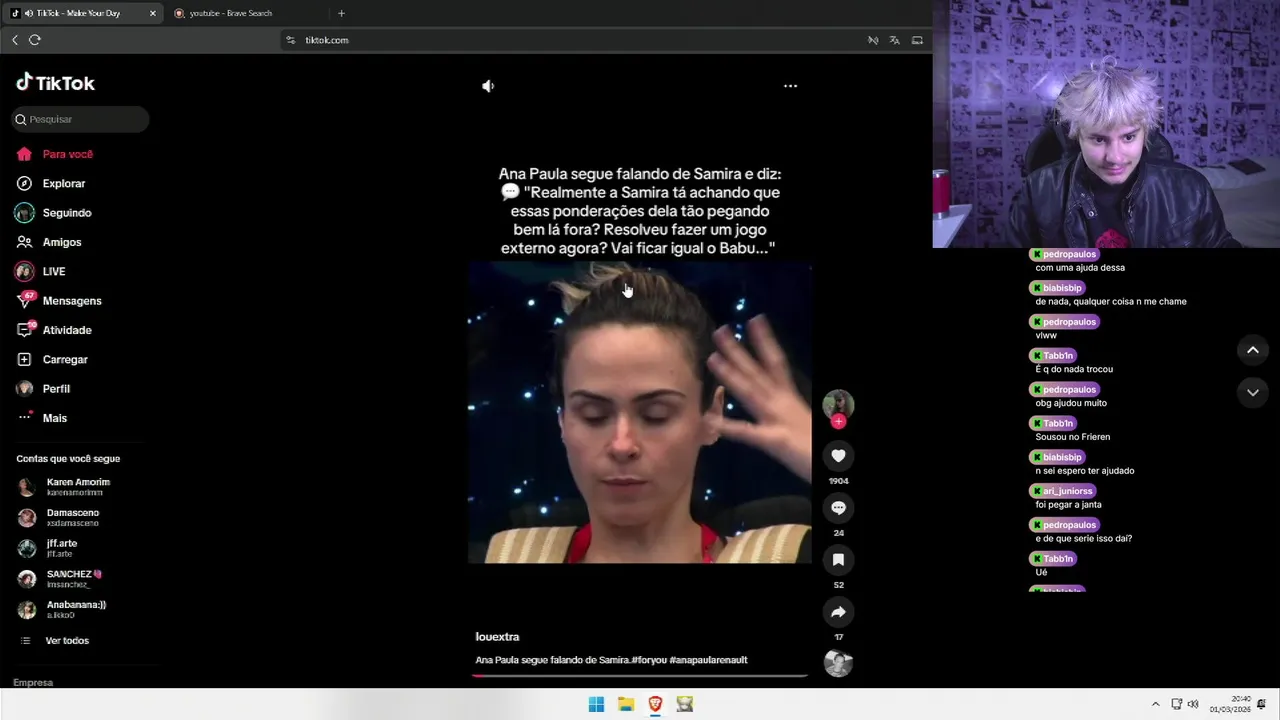Go to next video with down chevron

point(1253,393)
